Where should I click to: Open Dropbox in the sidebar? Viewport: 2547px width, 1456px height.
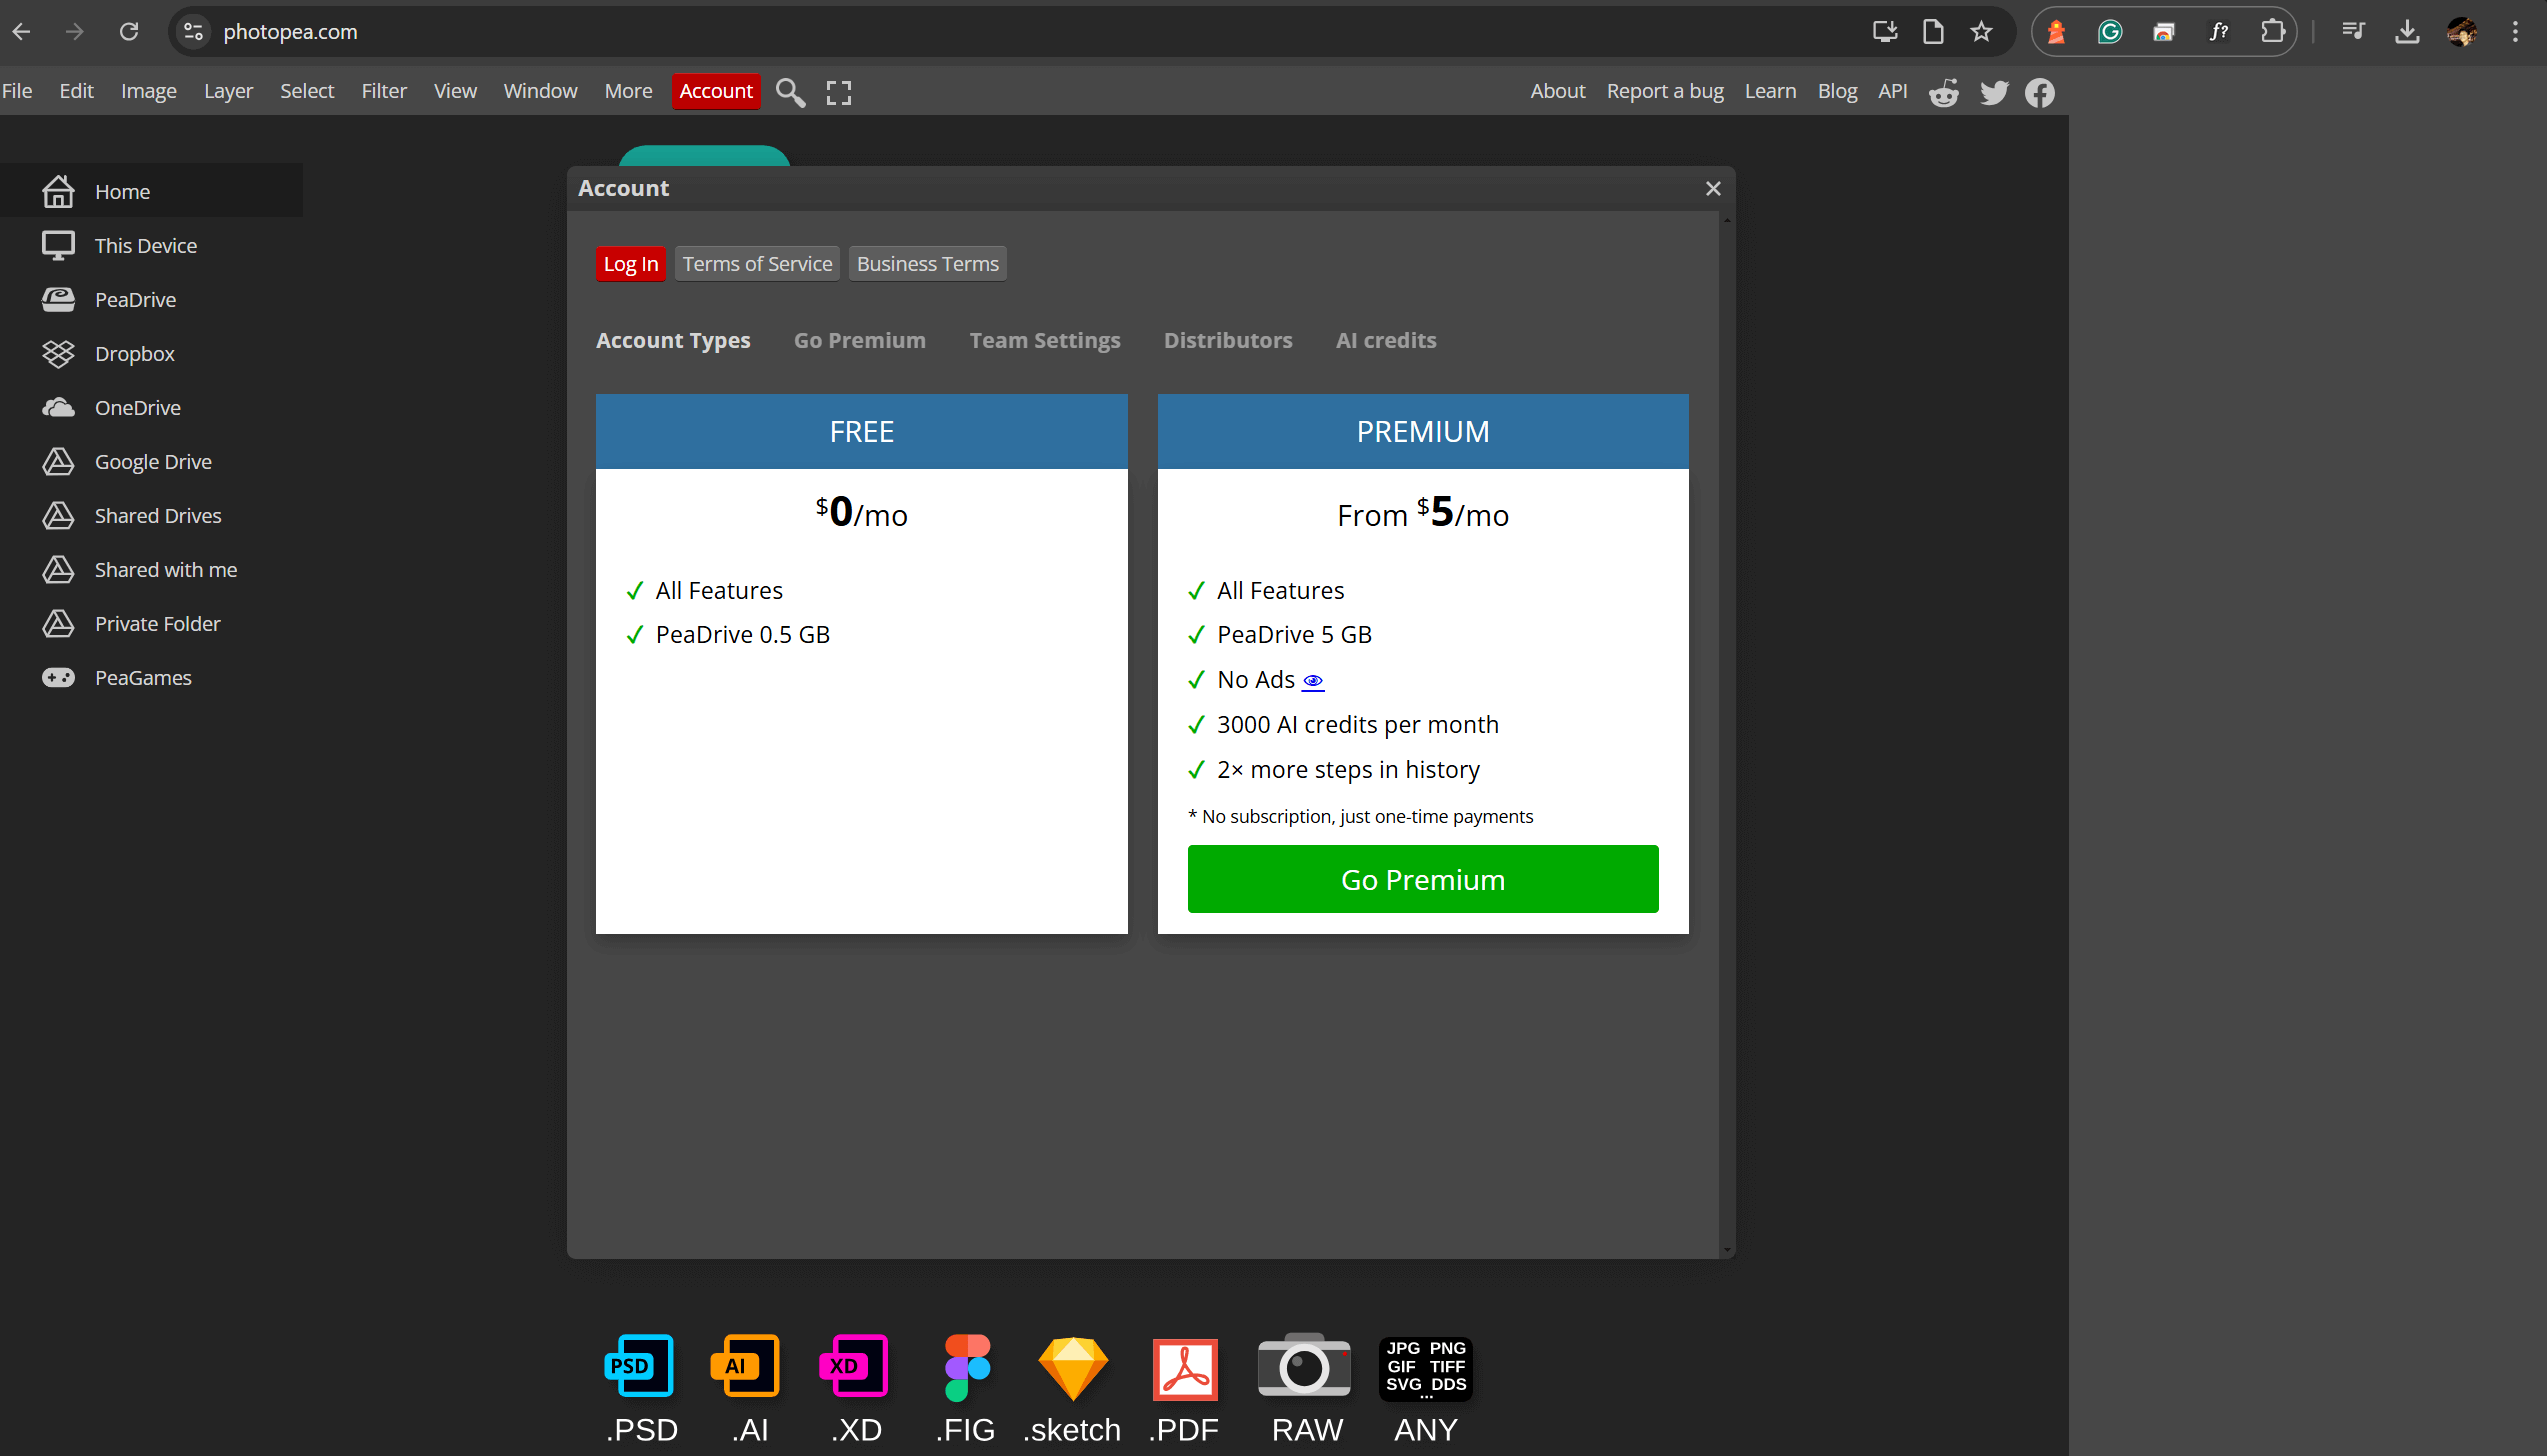pyautogui.click(x=152, y=353)
